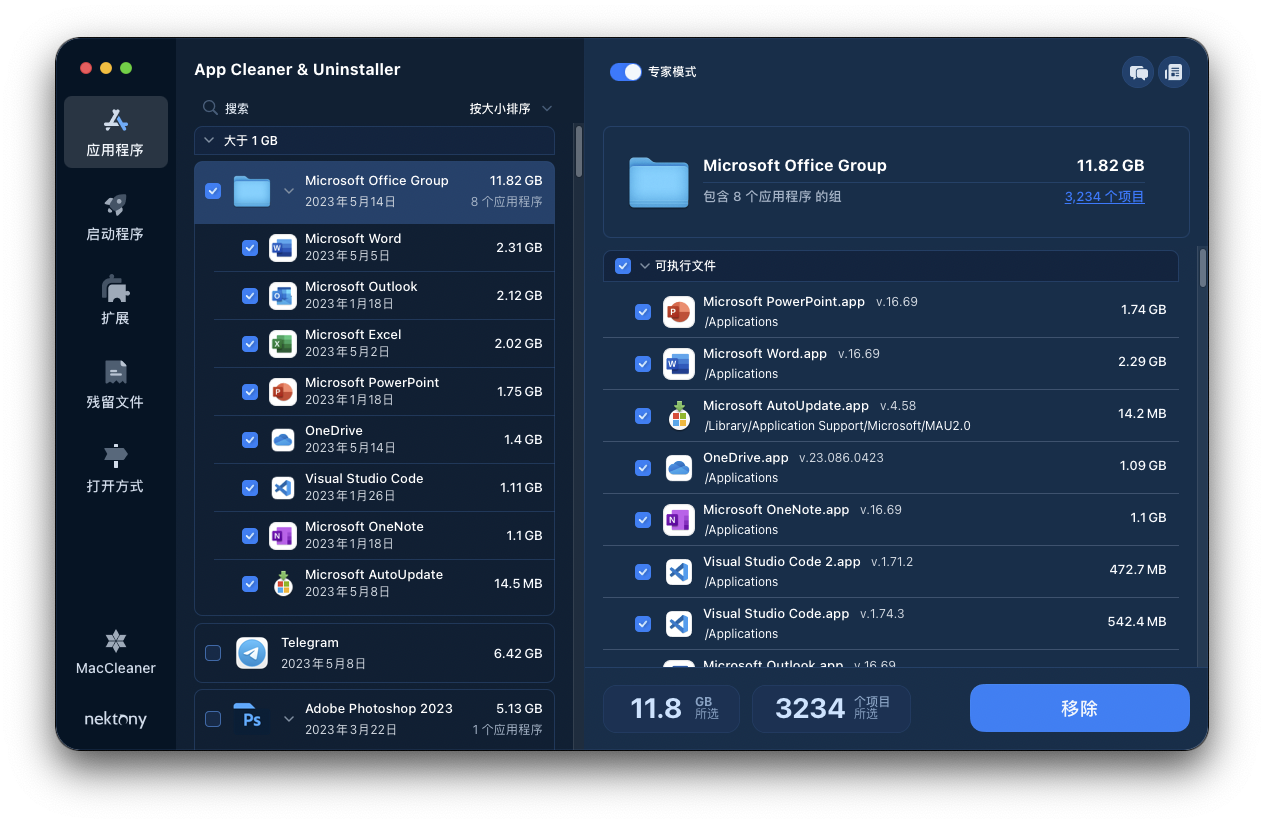Screen dimensions: 1264x824
Task: Open the 3,234 个项目 link
Action: point(1104,197)
